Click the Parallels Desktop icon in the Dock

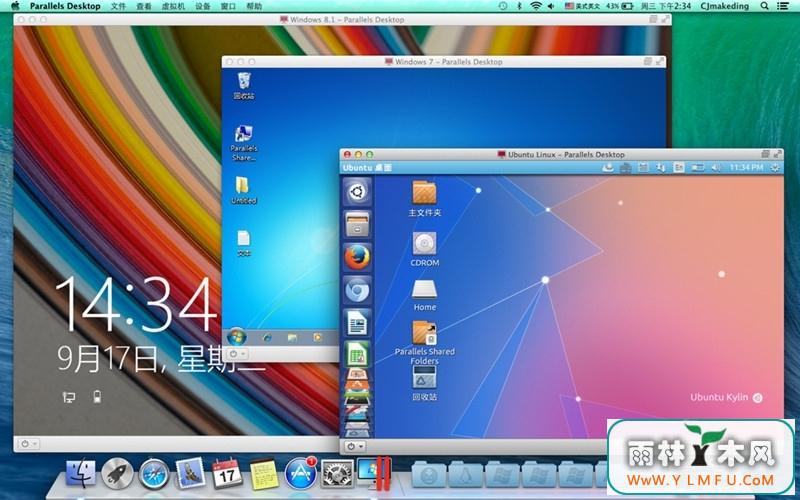pyautogui.click(x=374, y=473)
